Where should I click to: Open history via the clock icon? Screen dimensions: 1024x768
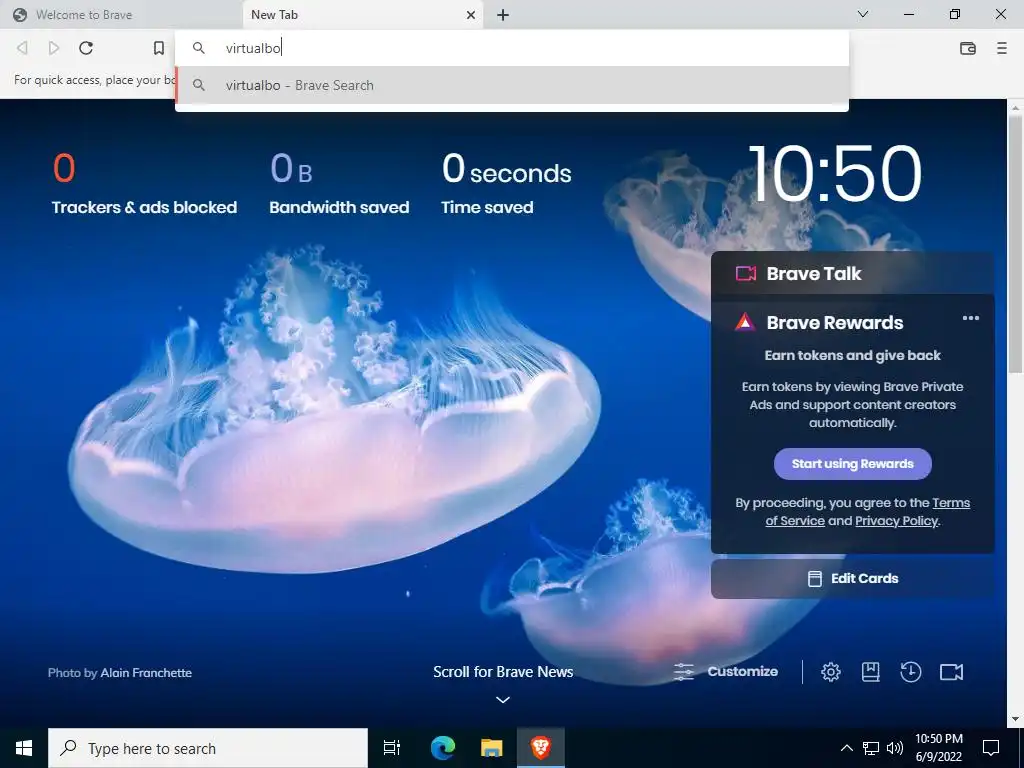coord(910,671)
